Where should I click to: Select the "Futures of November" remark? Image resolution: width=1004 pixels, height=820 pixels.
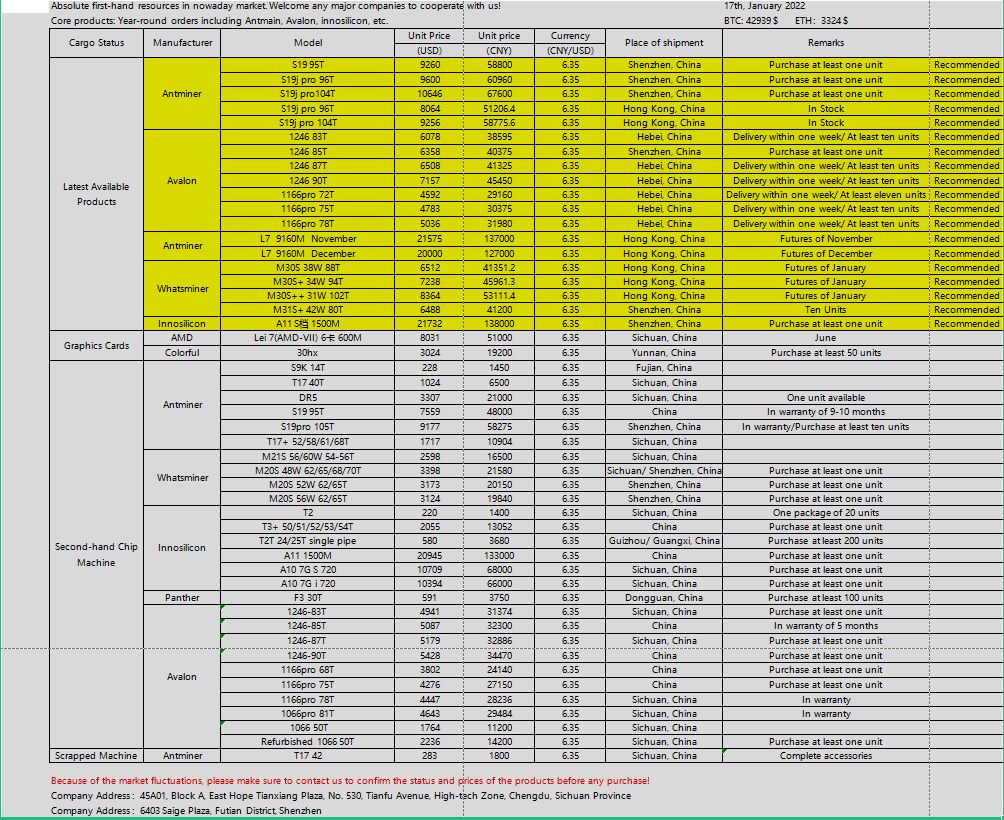[x=826, y=239]
